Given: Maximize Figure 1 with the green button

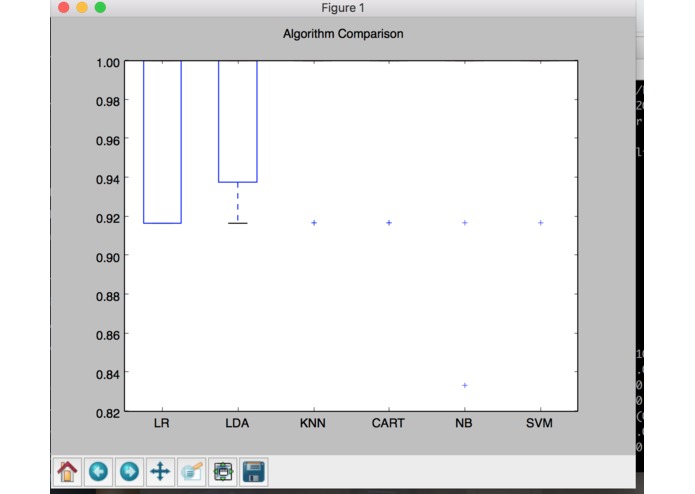Looking at the screenshot, I should tap(101, 8).
